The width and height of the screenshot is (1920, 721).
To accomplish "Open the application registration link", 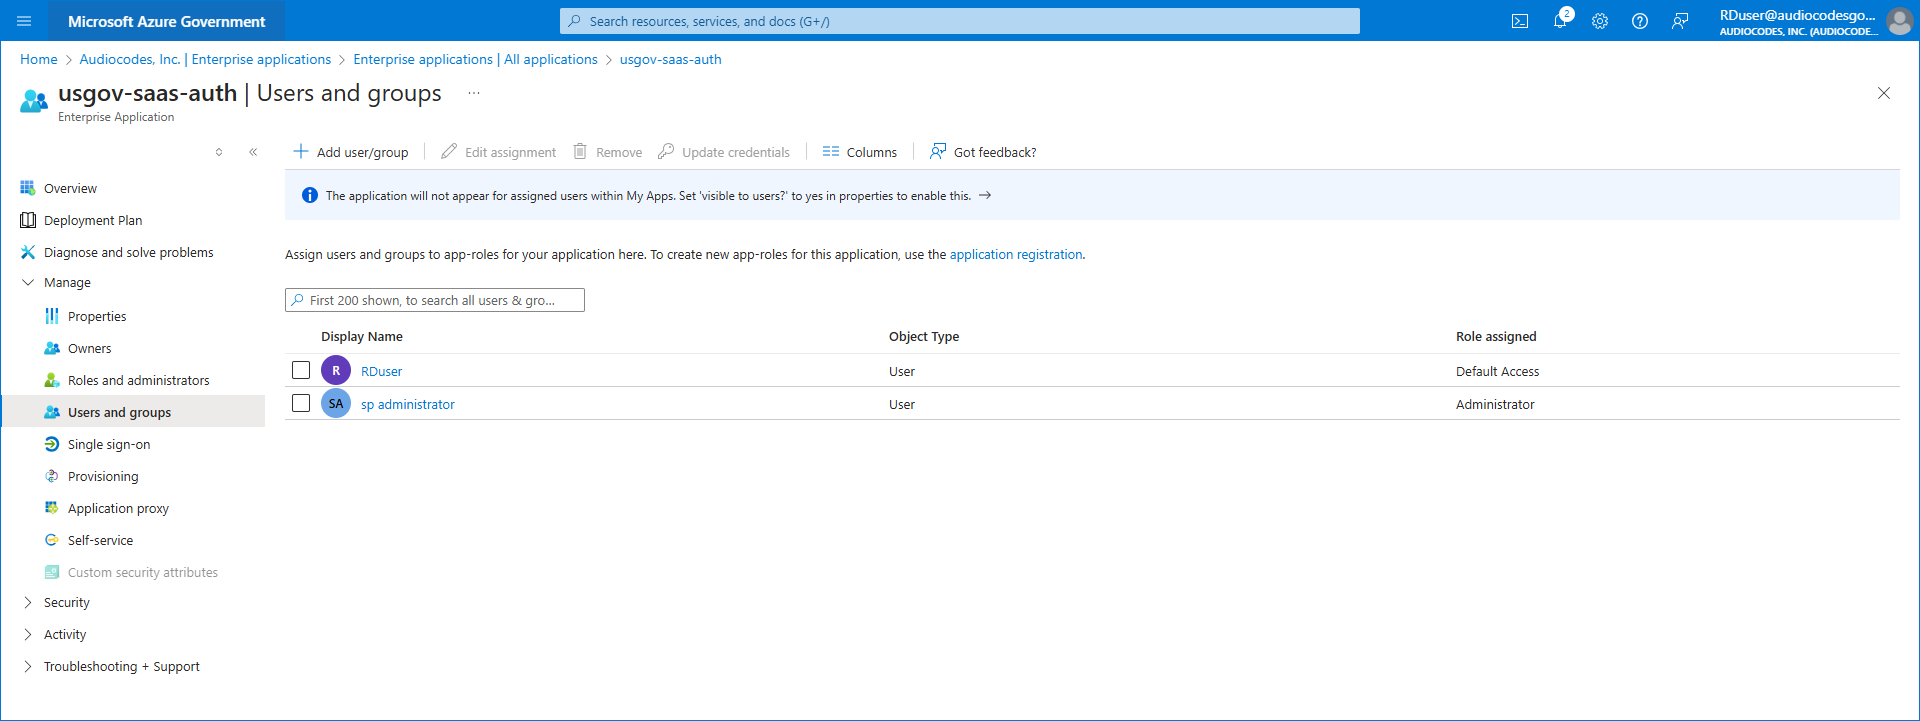I will tap(1016, 254).
